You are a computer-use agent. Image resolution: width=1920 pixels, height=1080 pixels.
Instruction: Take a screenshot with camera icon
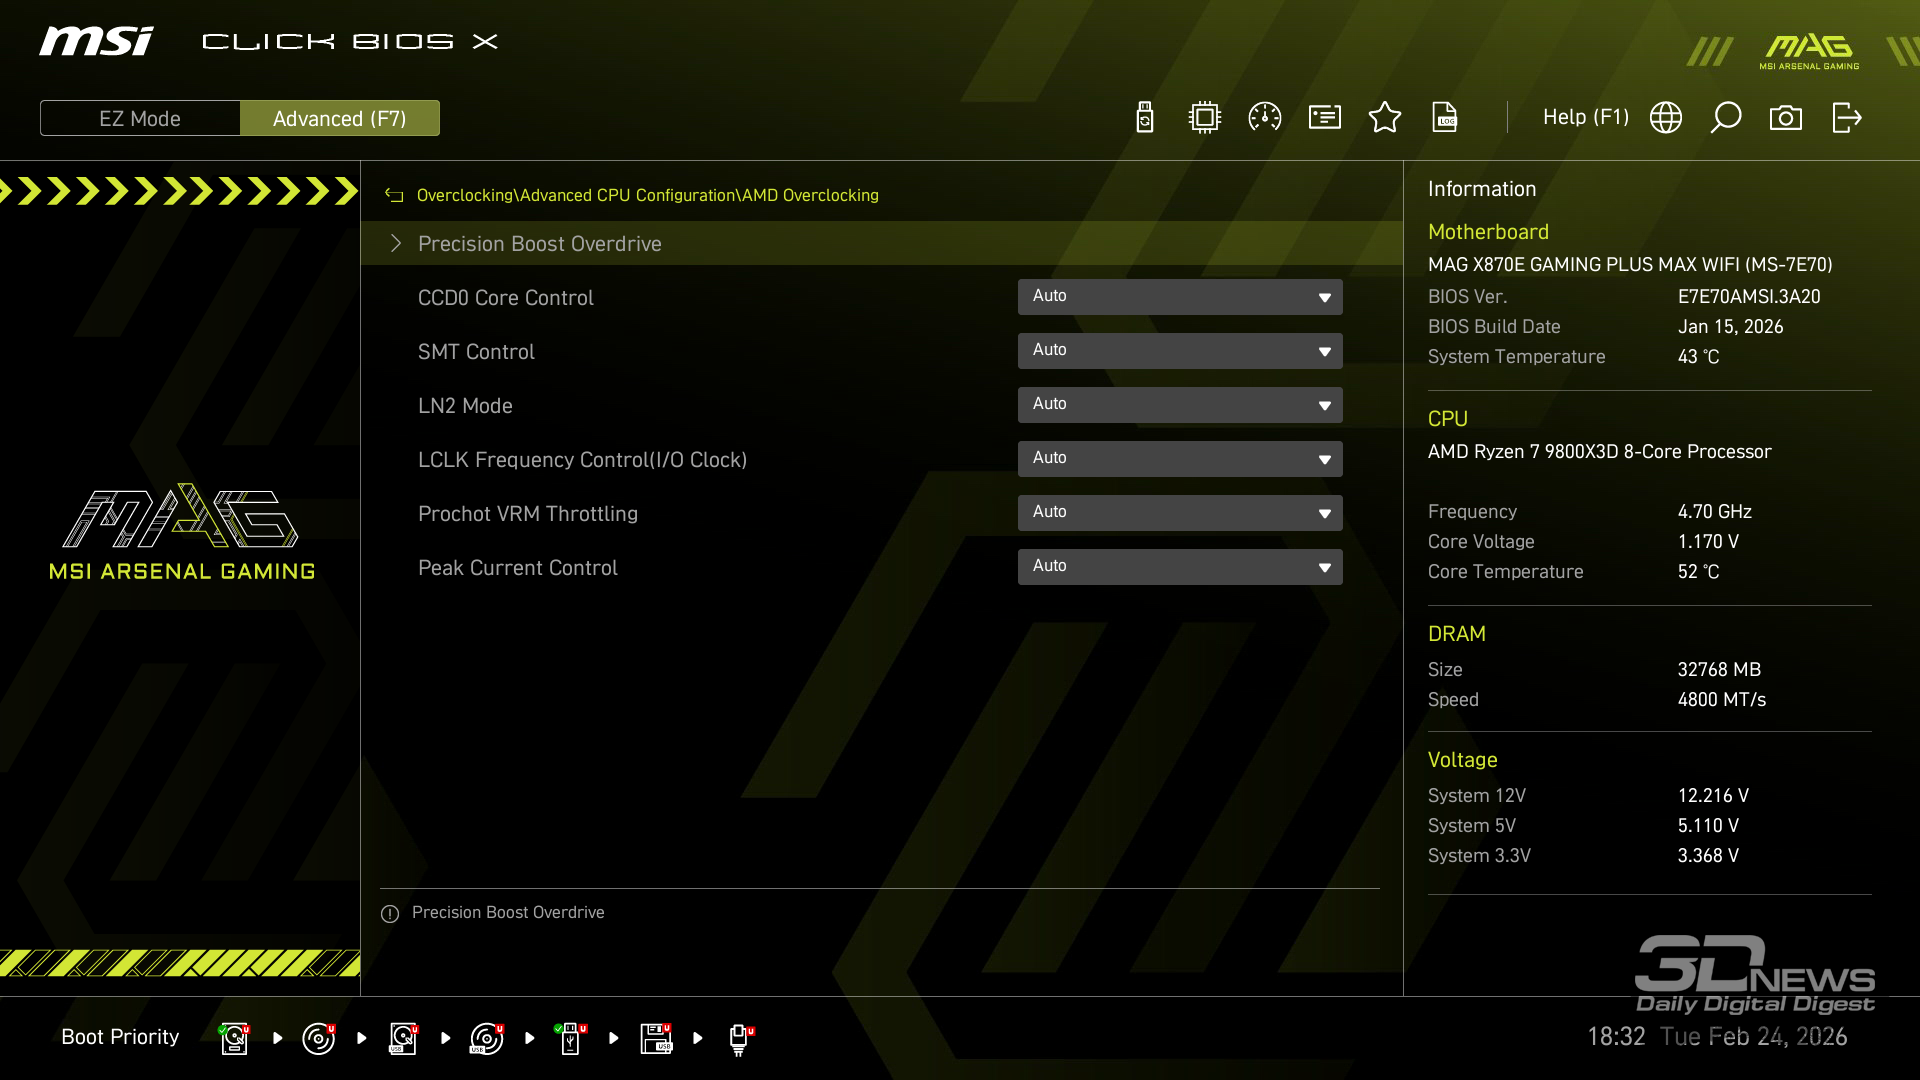click(1786, 118)
